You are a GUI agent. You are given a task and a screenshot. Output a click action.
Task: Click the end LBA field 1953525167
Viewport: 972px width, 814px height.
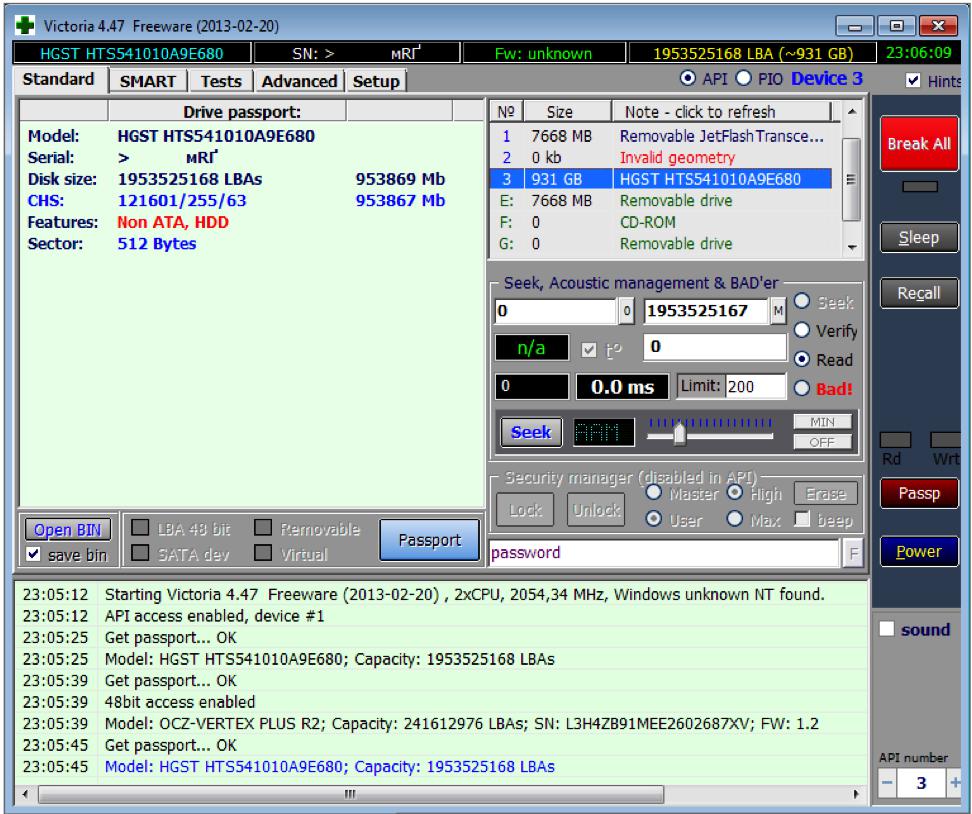pos(706,311)
